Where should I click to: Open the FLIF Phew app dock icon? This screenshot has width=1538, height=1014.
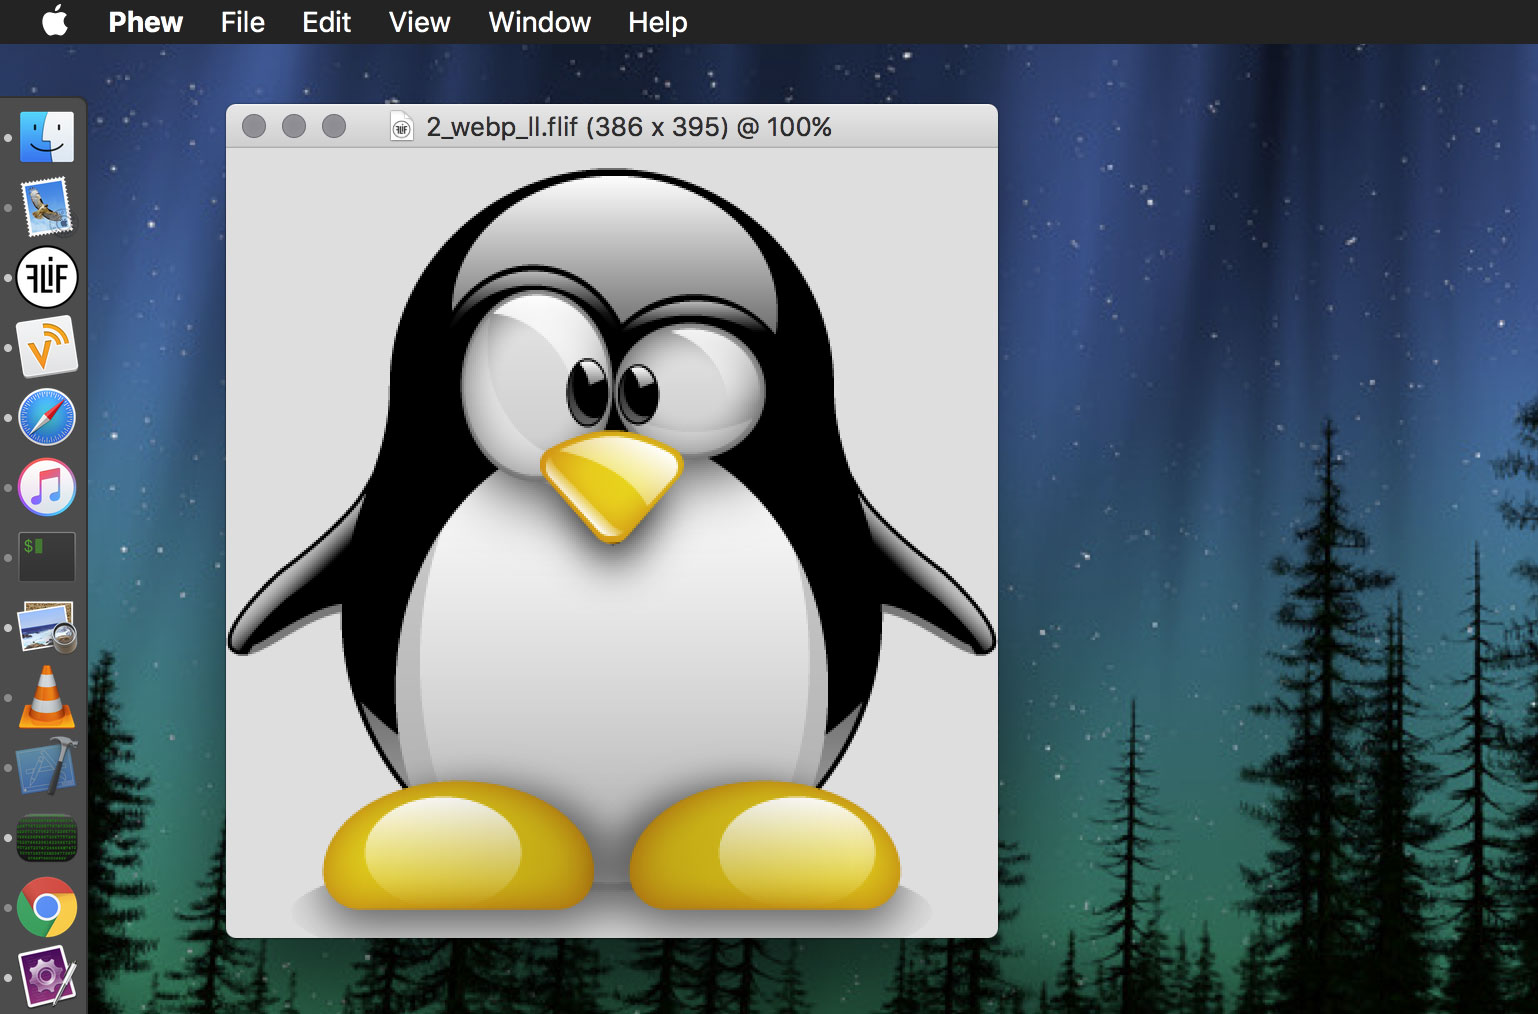click(47, 277)
